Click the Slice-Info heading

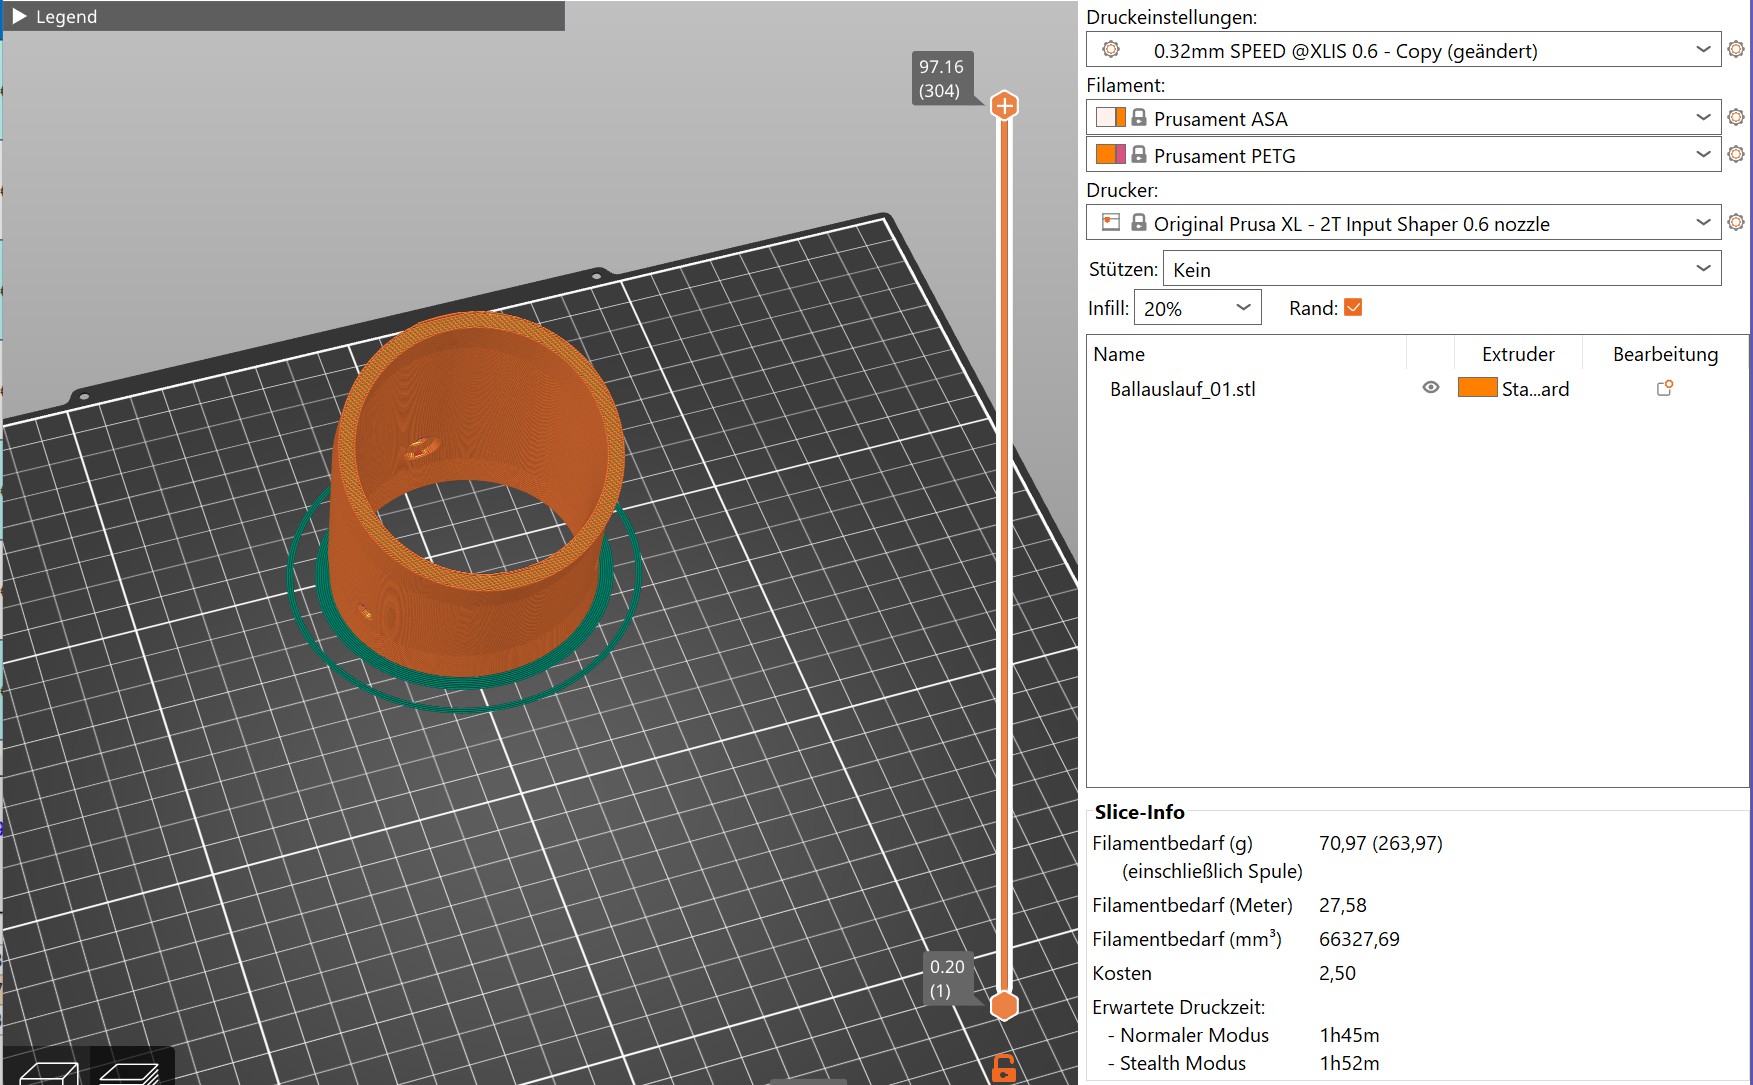coord(1139,812)
